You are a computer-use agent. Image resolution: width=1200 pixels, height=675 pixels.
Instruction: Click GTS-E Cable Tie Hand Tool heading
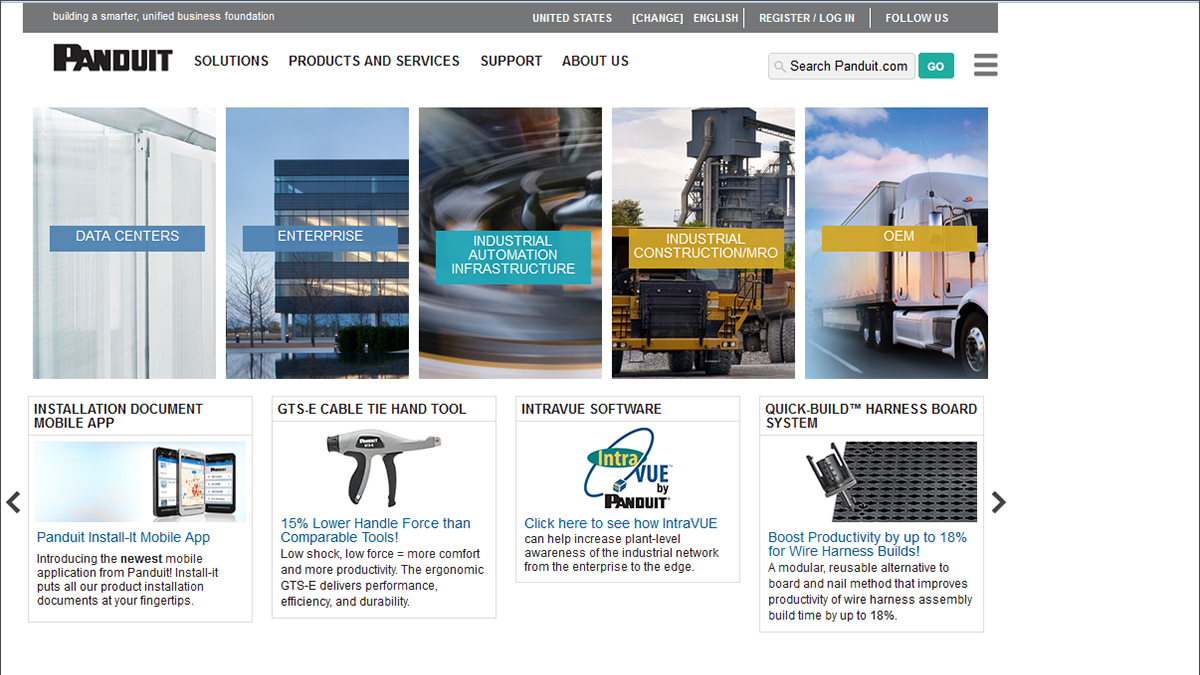pyautogui.click(x=373, y=409)
